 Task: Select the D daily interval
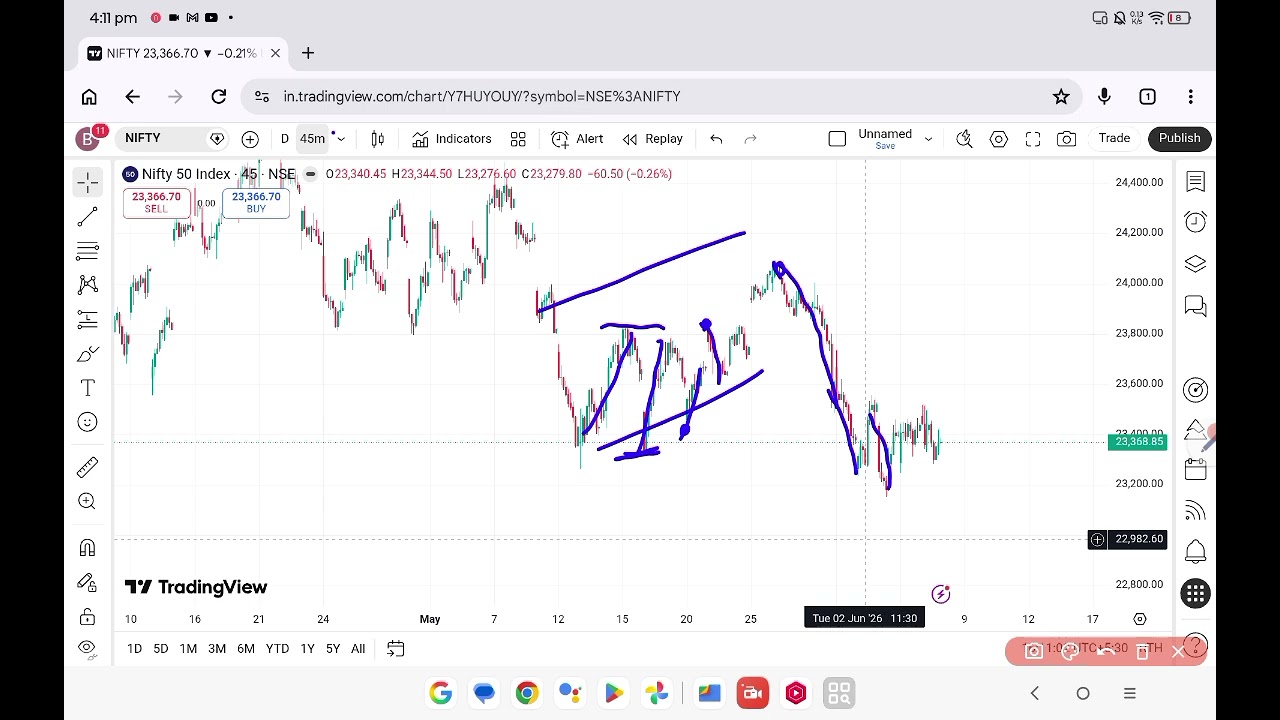tap(285, 139)
